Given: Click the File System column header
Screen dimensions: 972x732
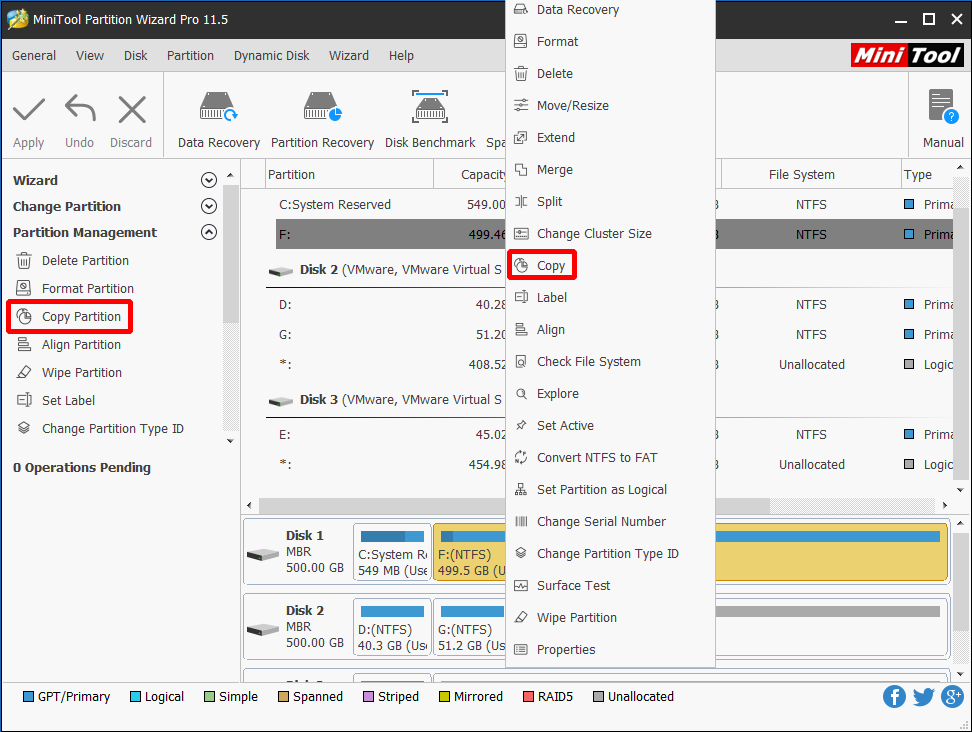Looking at the screenshot, I should 811,175.
